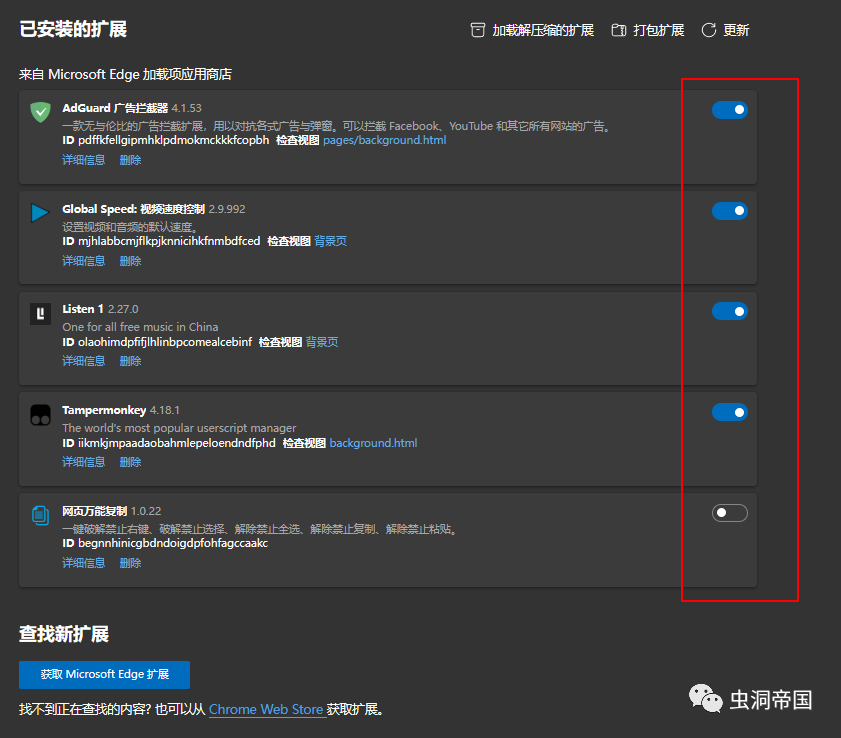This screenshot has height=738, width=841.
Task: Click 删除 under Tampermonkey
Action: [130, 462]
